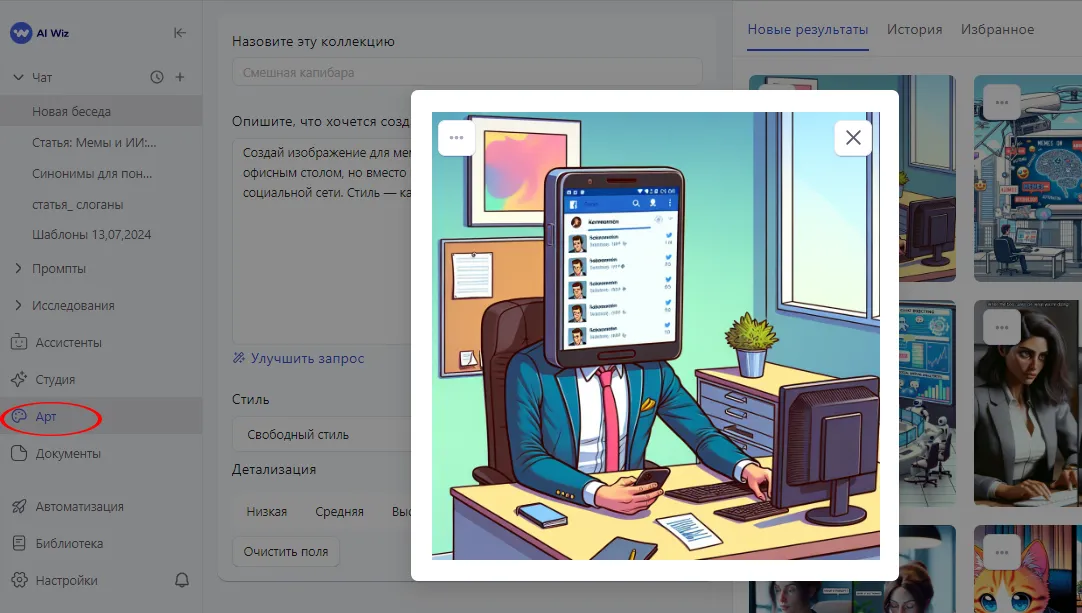Expand the Промпты section
The height and width of the screenshot is (613, 1082).
[x=18, y=268]
